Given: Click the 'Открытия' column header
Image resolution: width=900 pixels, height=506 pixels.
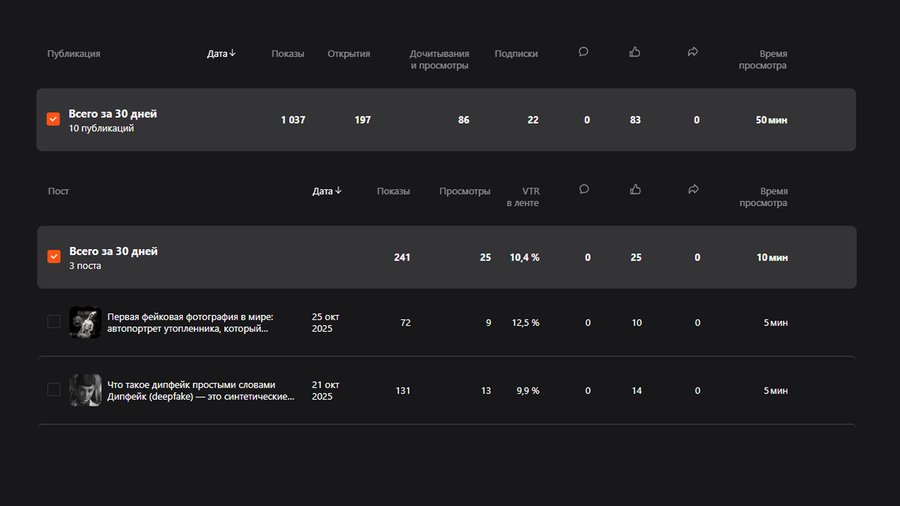Looking at the screenshot, I should click(x=349, y=54).
